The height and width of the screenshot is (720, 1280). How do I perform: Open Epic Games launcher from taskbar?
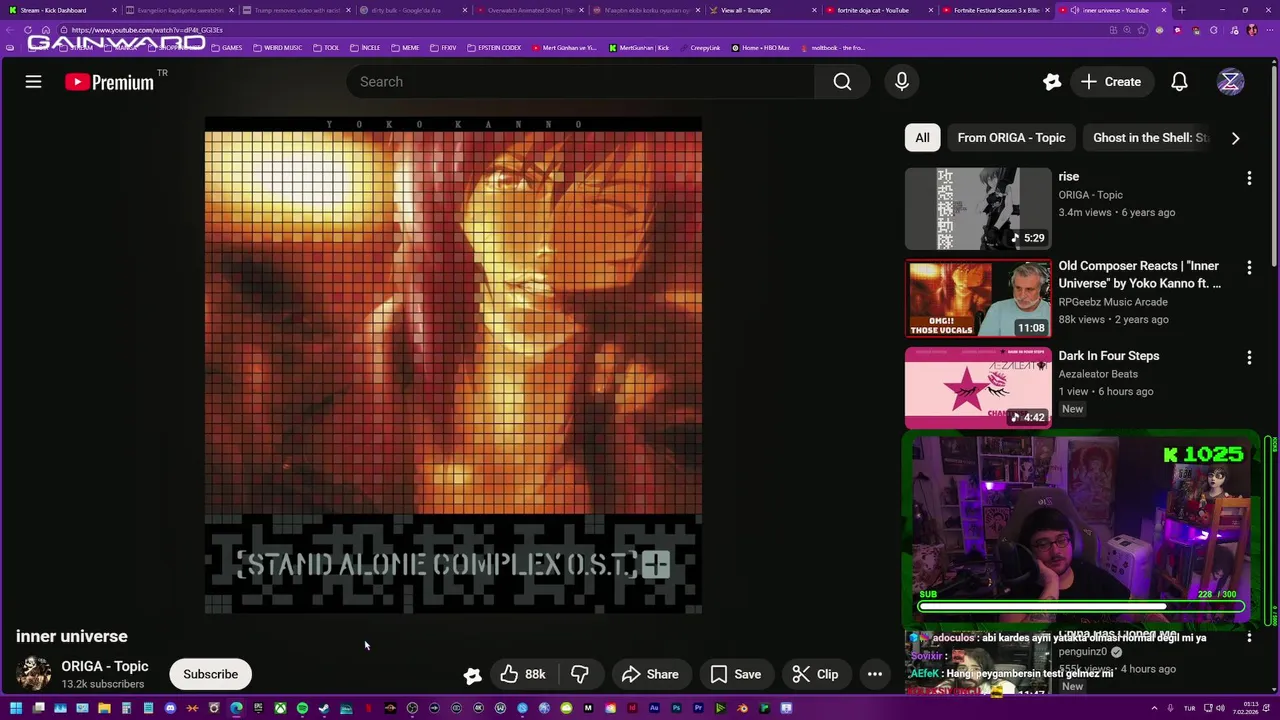(258, 708)
